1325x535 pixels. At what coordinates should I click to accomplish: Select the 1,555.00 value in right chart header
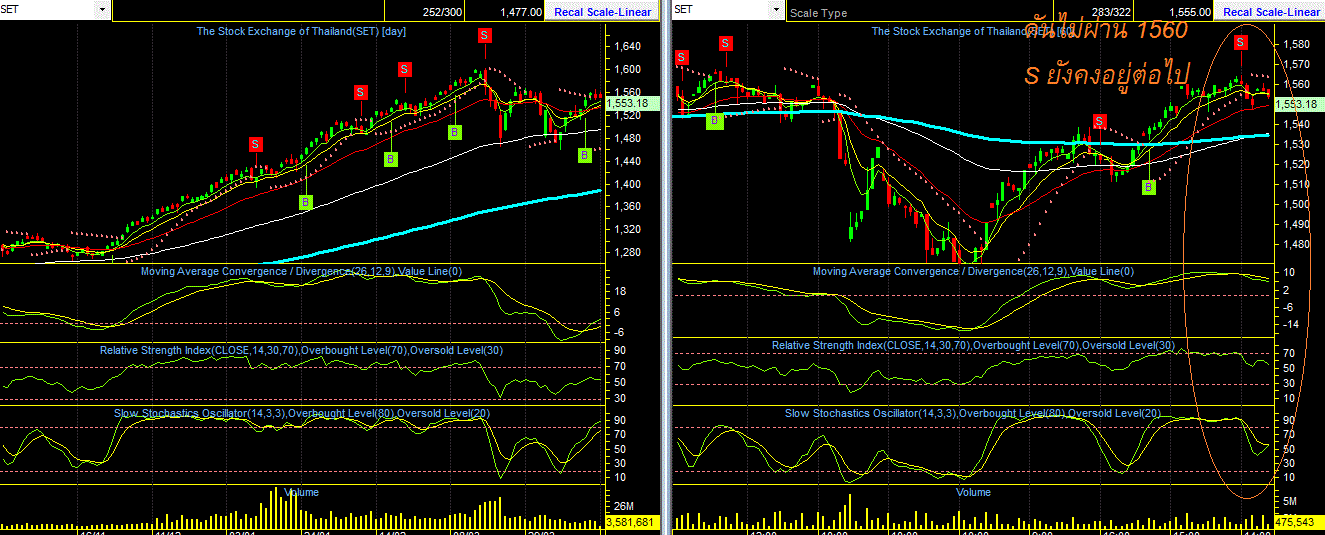(1190, 12)
